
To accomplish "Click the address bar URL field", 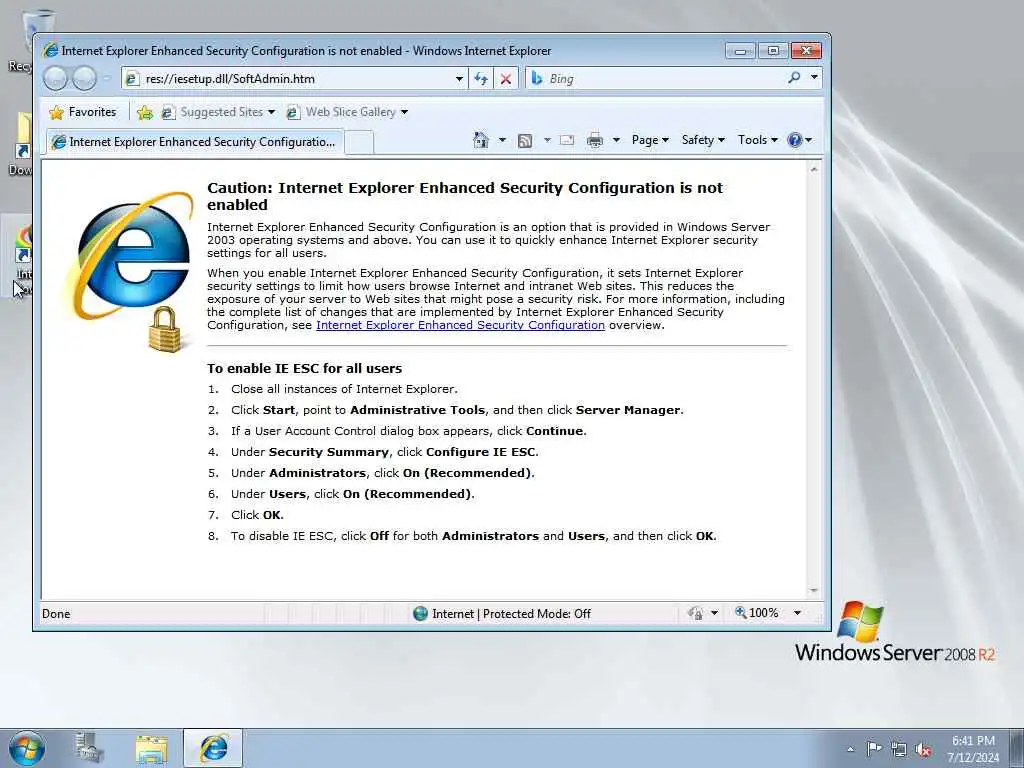I will tap(297, 79).
